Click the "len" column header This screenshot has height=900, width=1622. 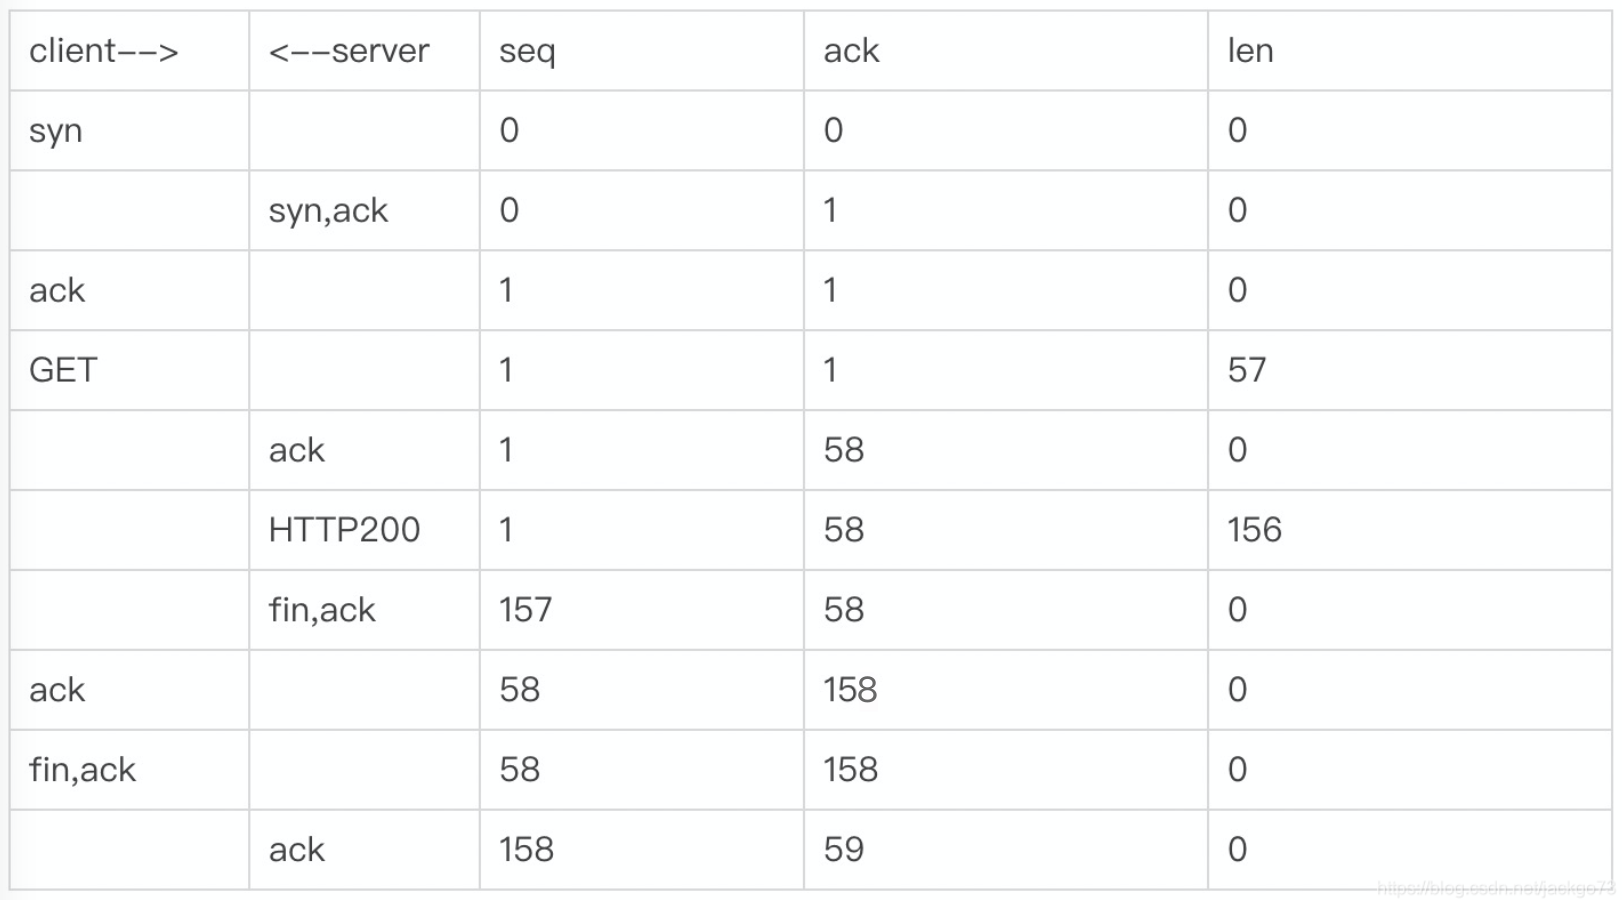tap(1250, 51)
